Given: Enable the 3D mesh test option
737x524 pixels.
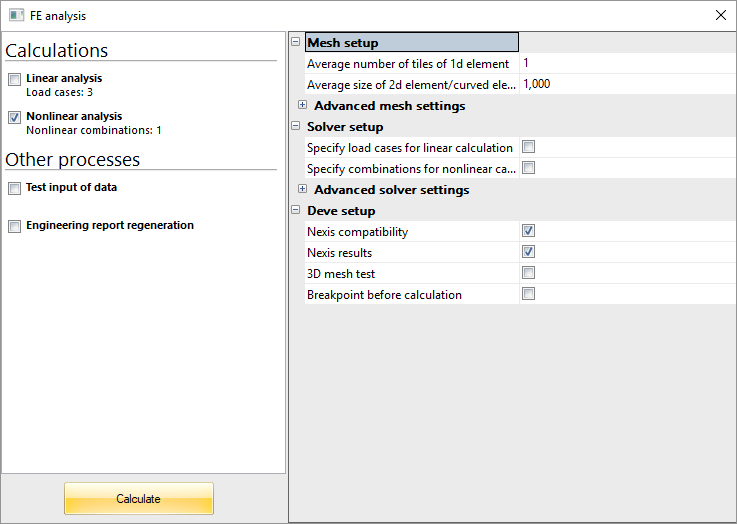Looking at the screenshot, I should (528, 273).
